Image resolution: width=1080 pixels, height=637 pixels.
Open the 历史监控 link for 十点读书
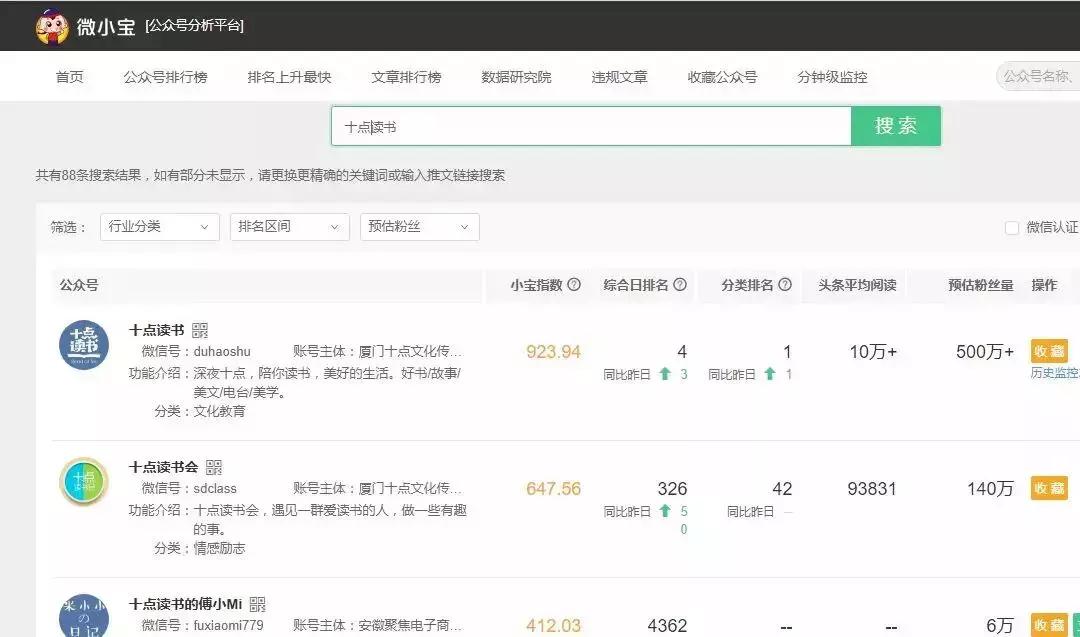[x=1055, y=372]
